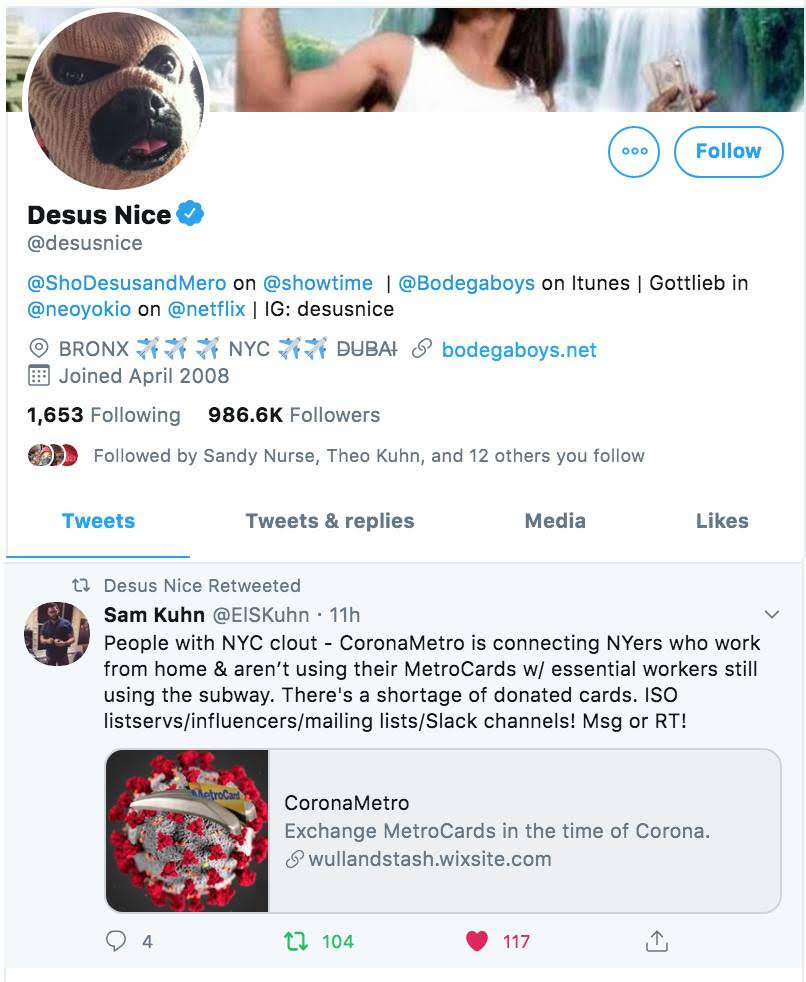Switch to the Tweets & replies tab

pyautogui.click(x=329, y=521)
